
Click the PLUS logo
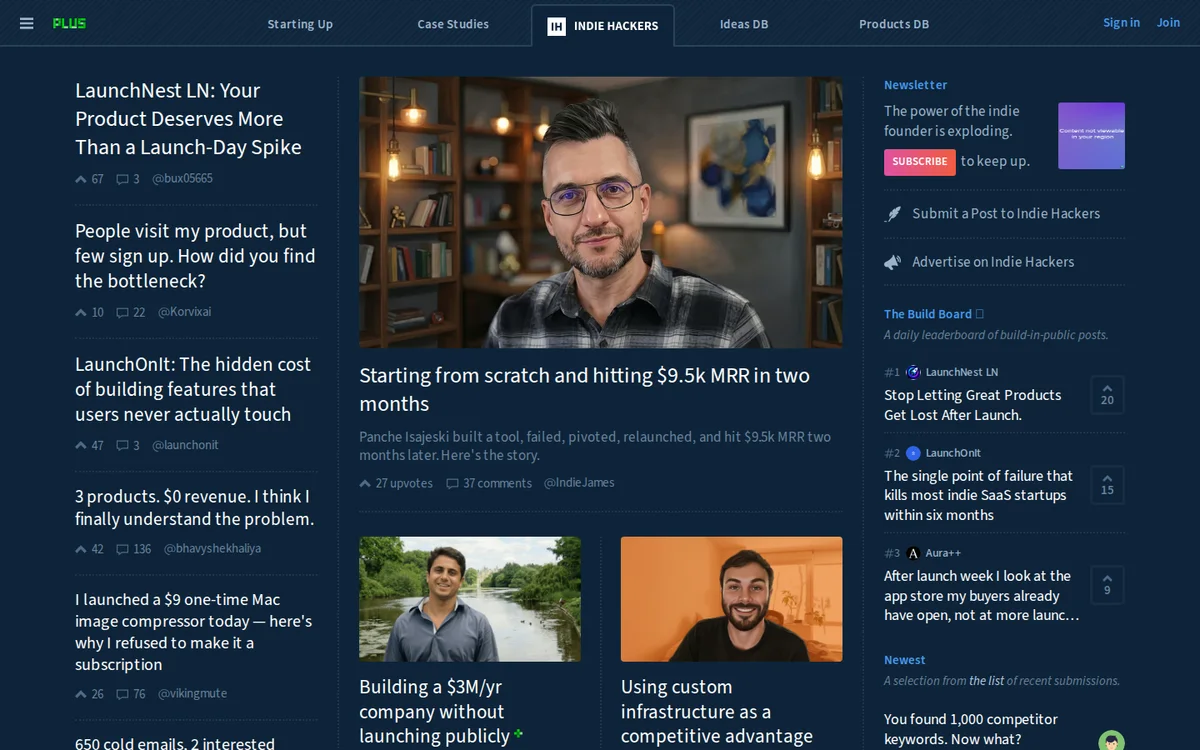69,23
